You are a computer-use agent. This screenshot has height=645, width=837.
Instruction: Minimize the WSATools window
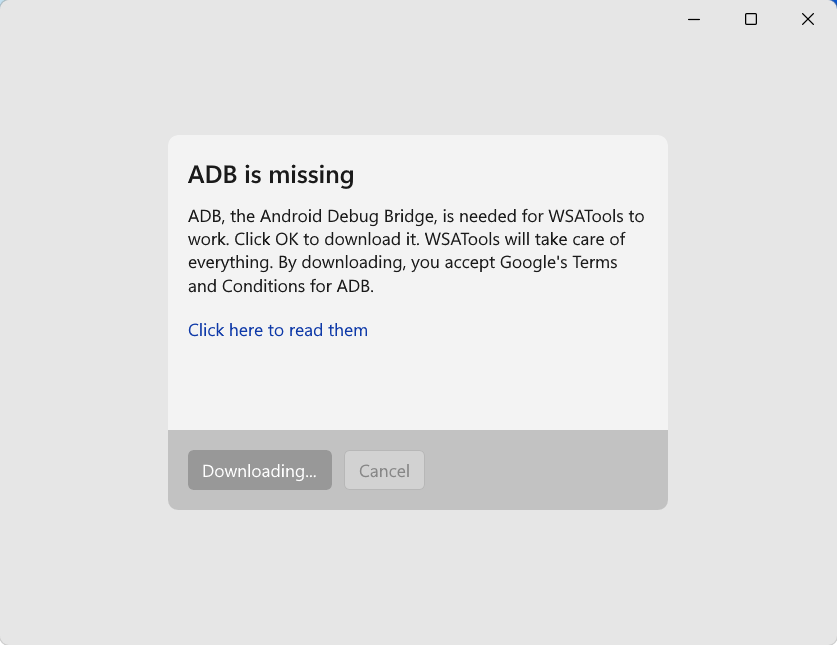click(x=694, y=19)
